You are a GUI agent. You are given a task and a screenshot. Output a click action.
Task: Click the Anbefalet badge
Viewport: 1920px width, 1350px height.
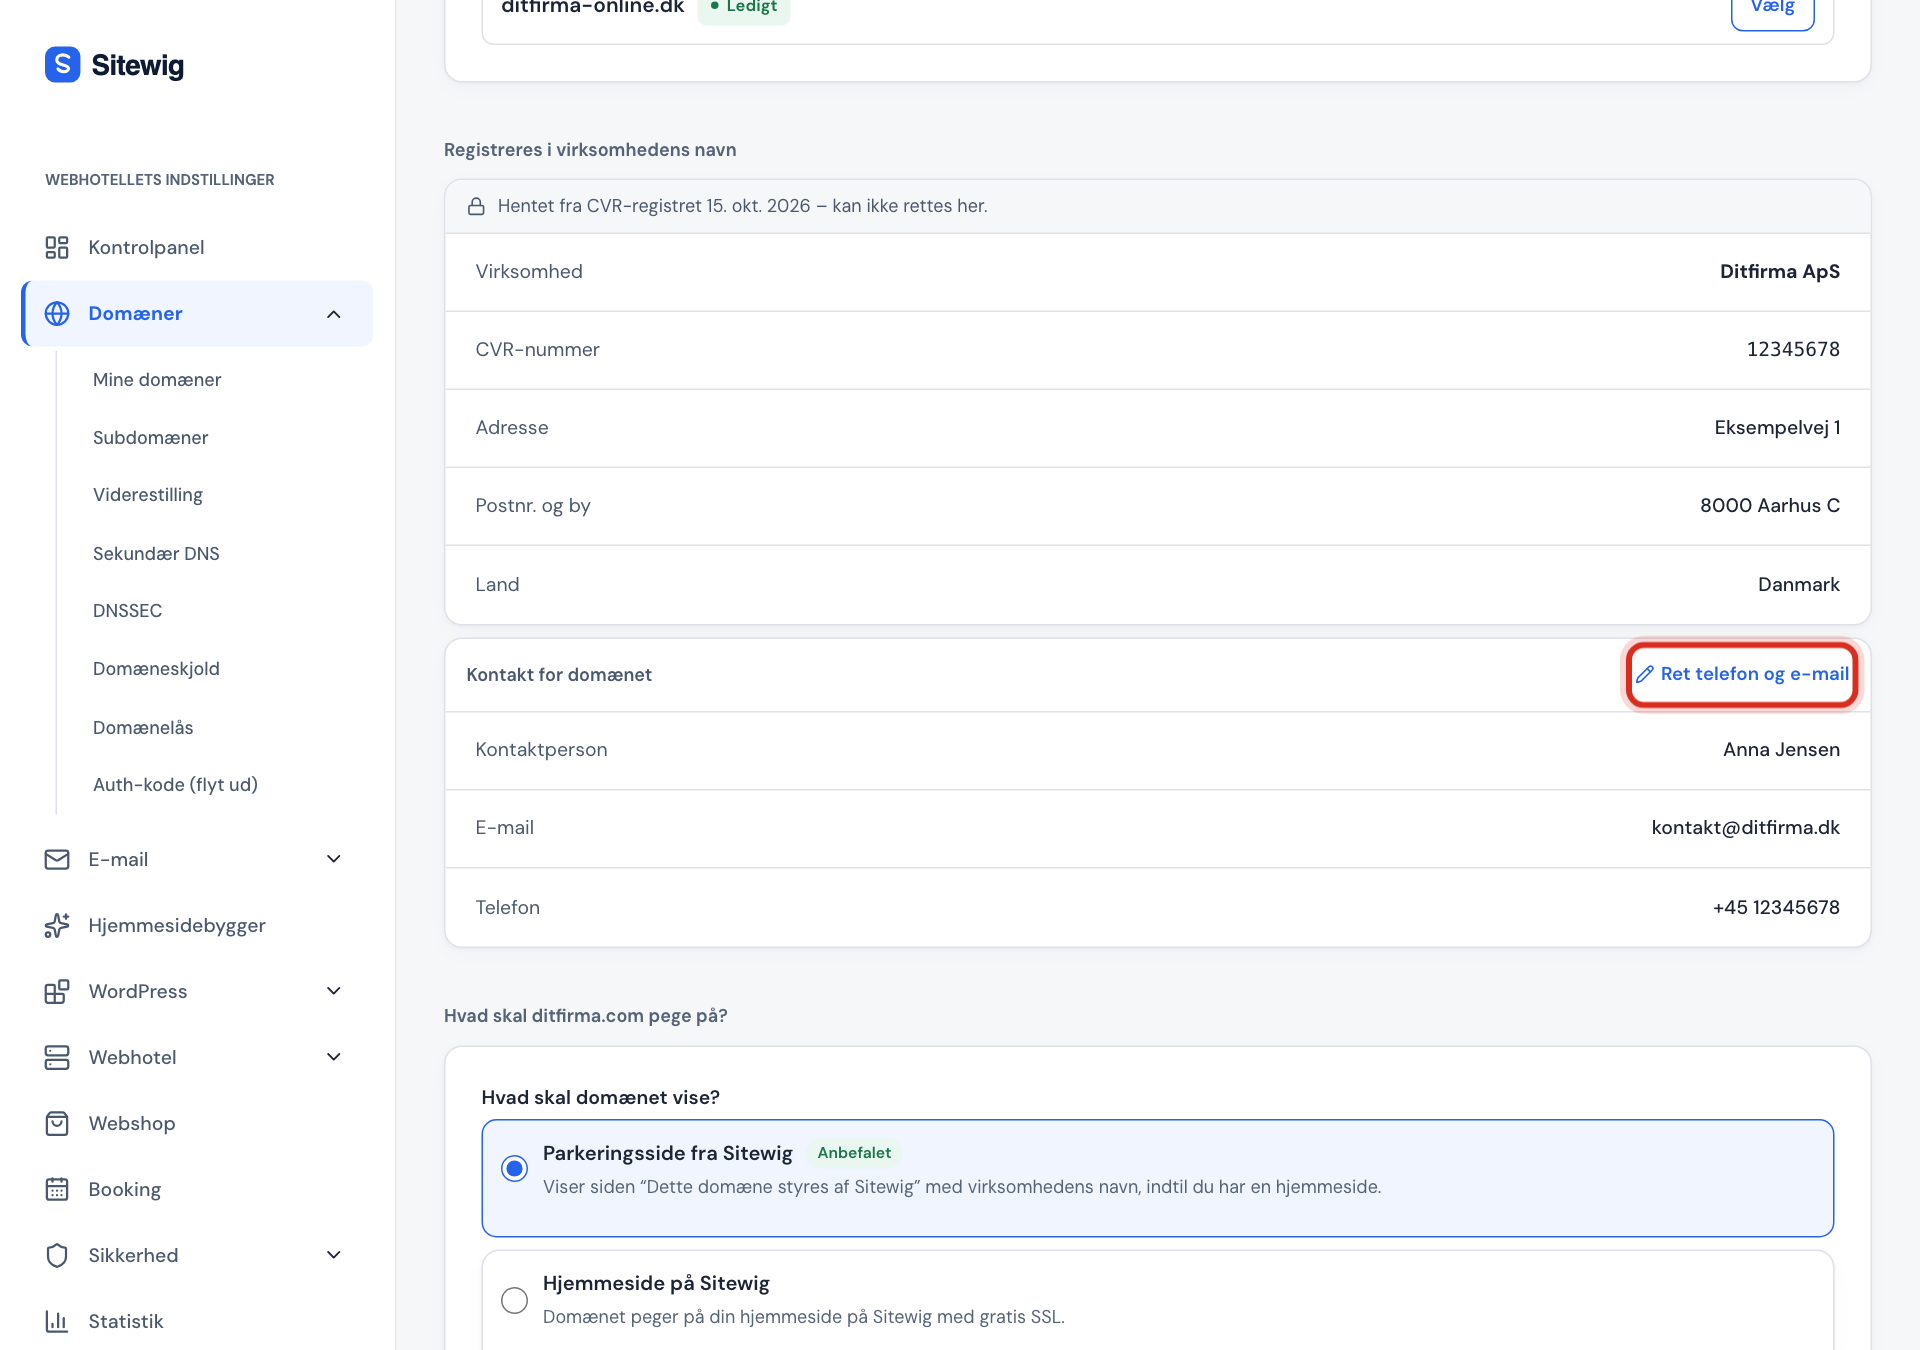(854, 1153)
